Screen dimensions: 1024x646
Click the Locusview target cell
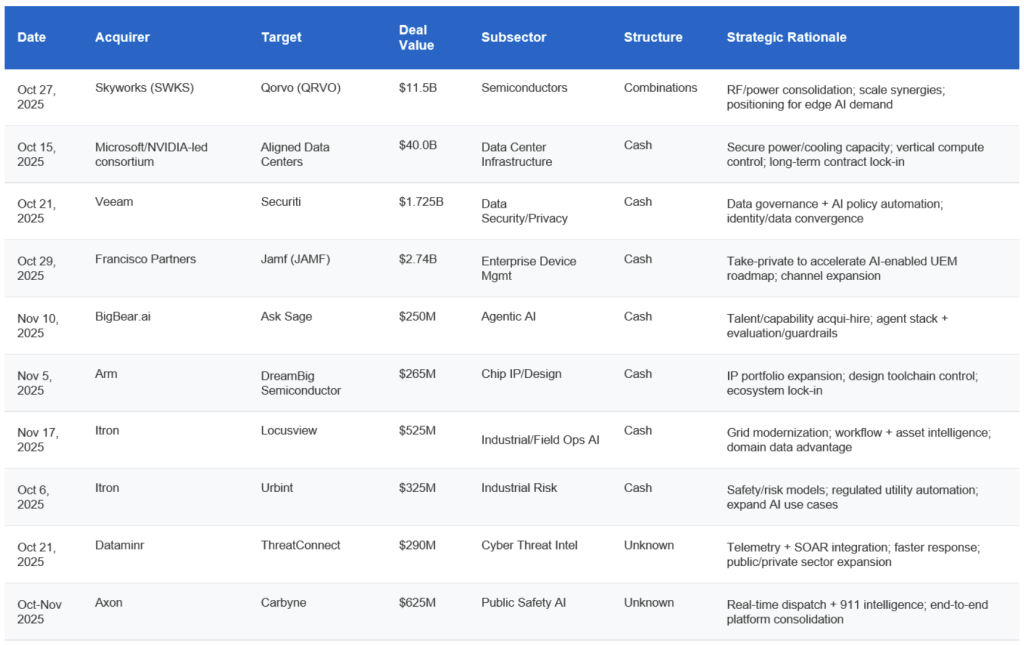tap(289, 430)
